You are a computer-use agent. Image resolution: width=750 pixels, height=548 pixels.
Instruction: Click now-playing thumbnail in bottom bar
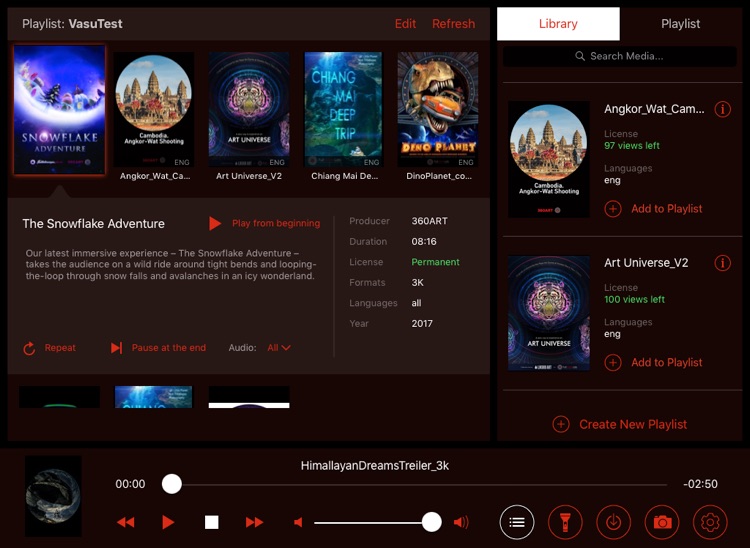(53, 496)
